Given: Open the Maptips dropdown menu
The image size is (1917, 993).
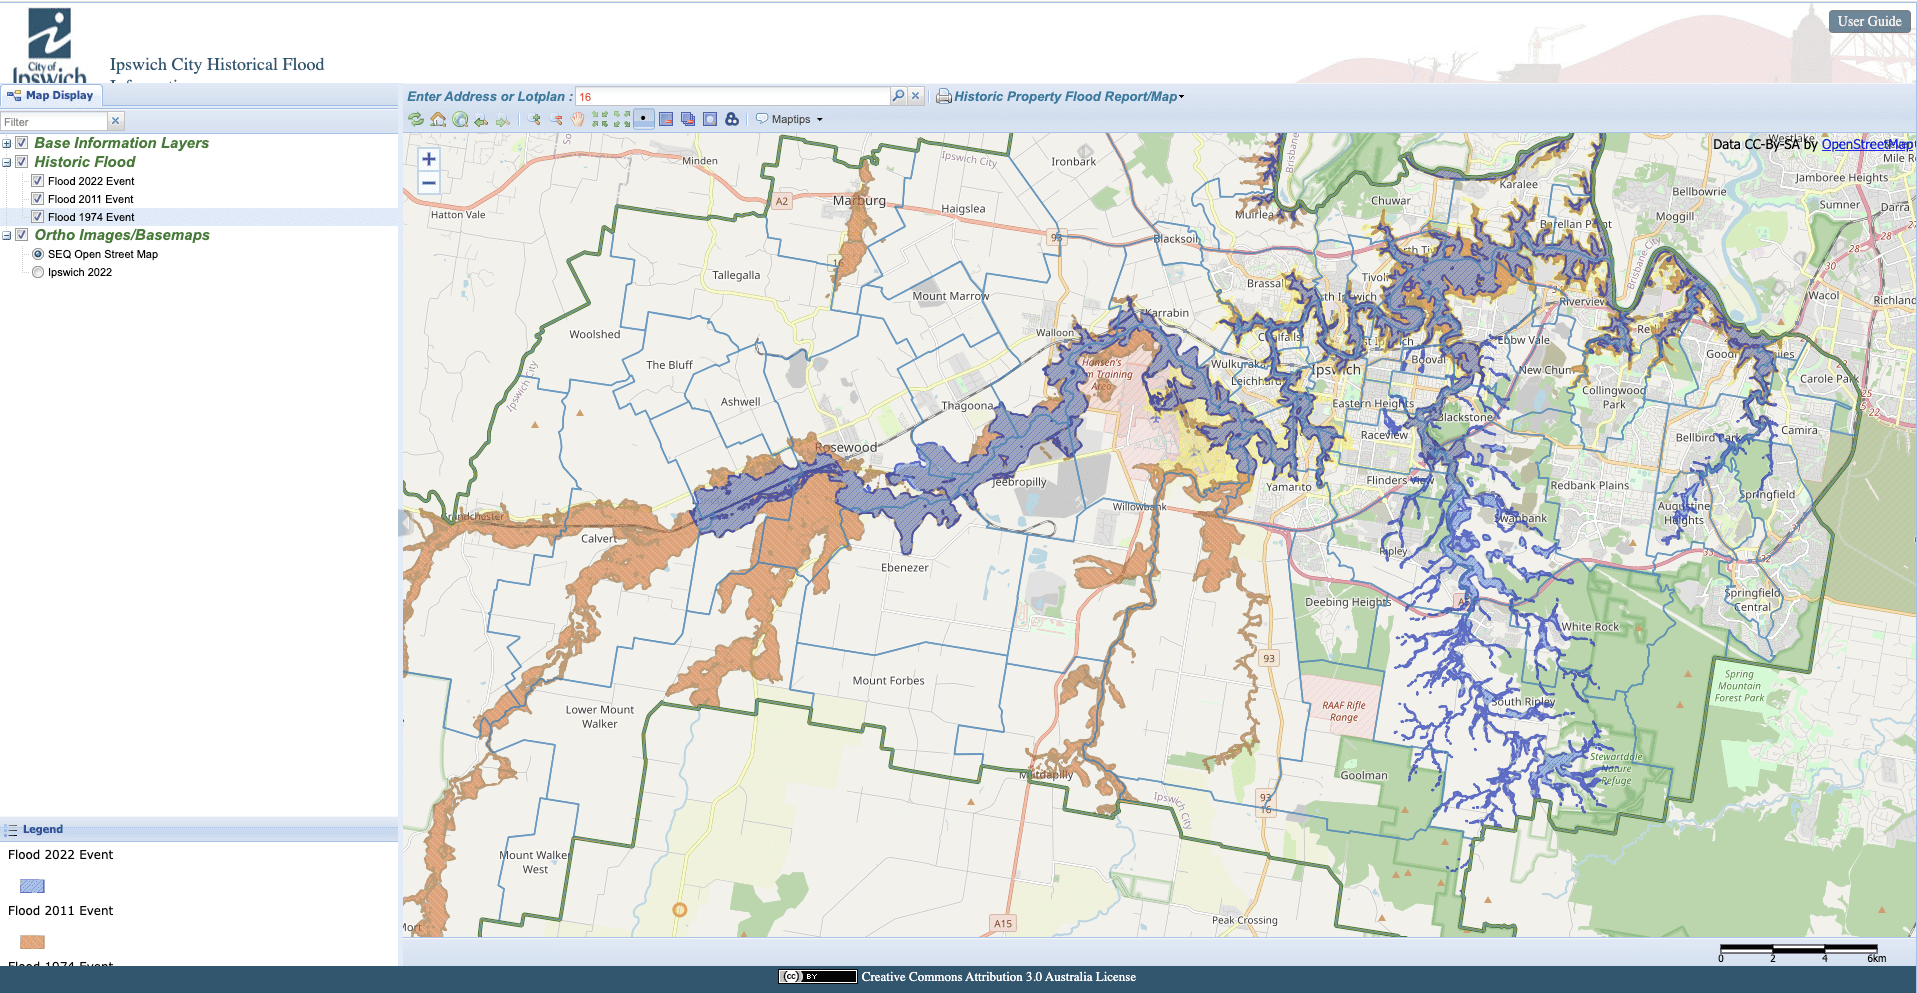Looking at the screenshot, I should click(790, 119).
